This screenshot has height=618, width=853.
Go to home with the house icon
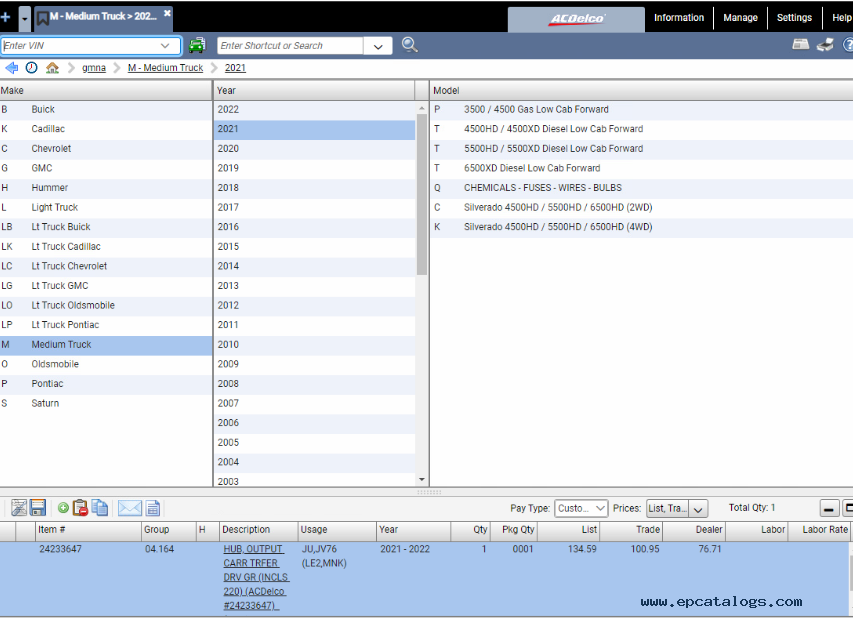pyautogui.click(x=52, y=67)
